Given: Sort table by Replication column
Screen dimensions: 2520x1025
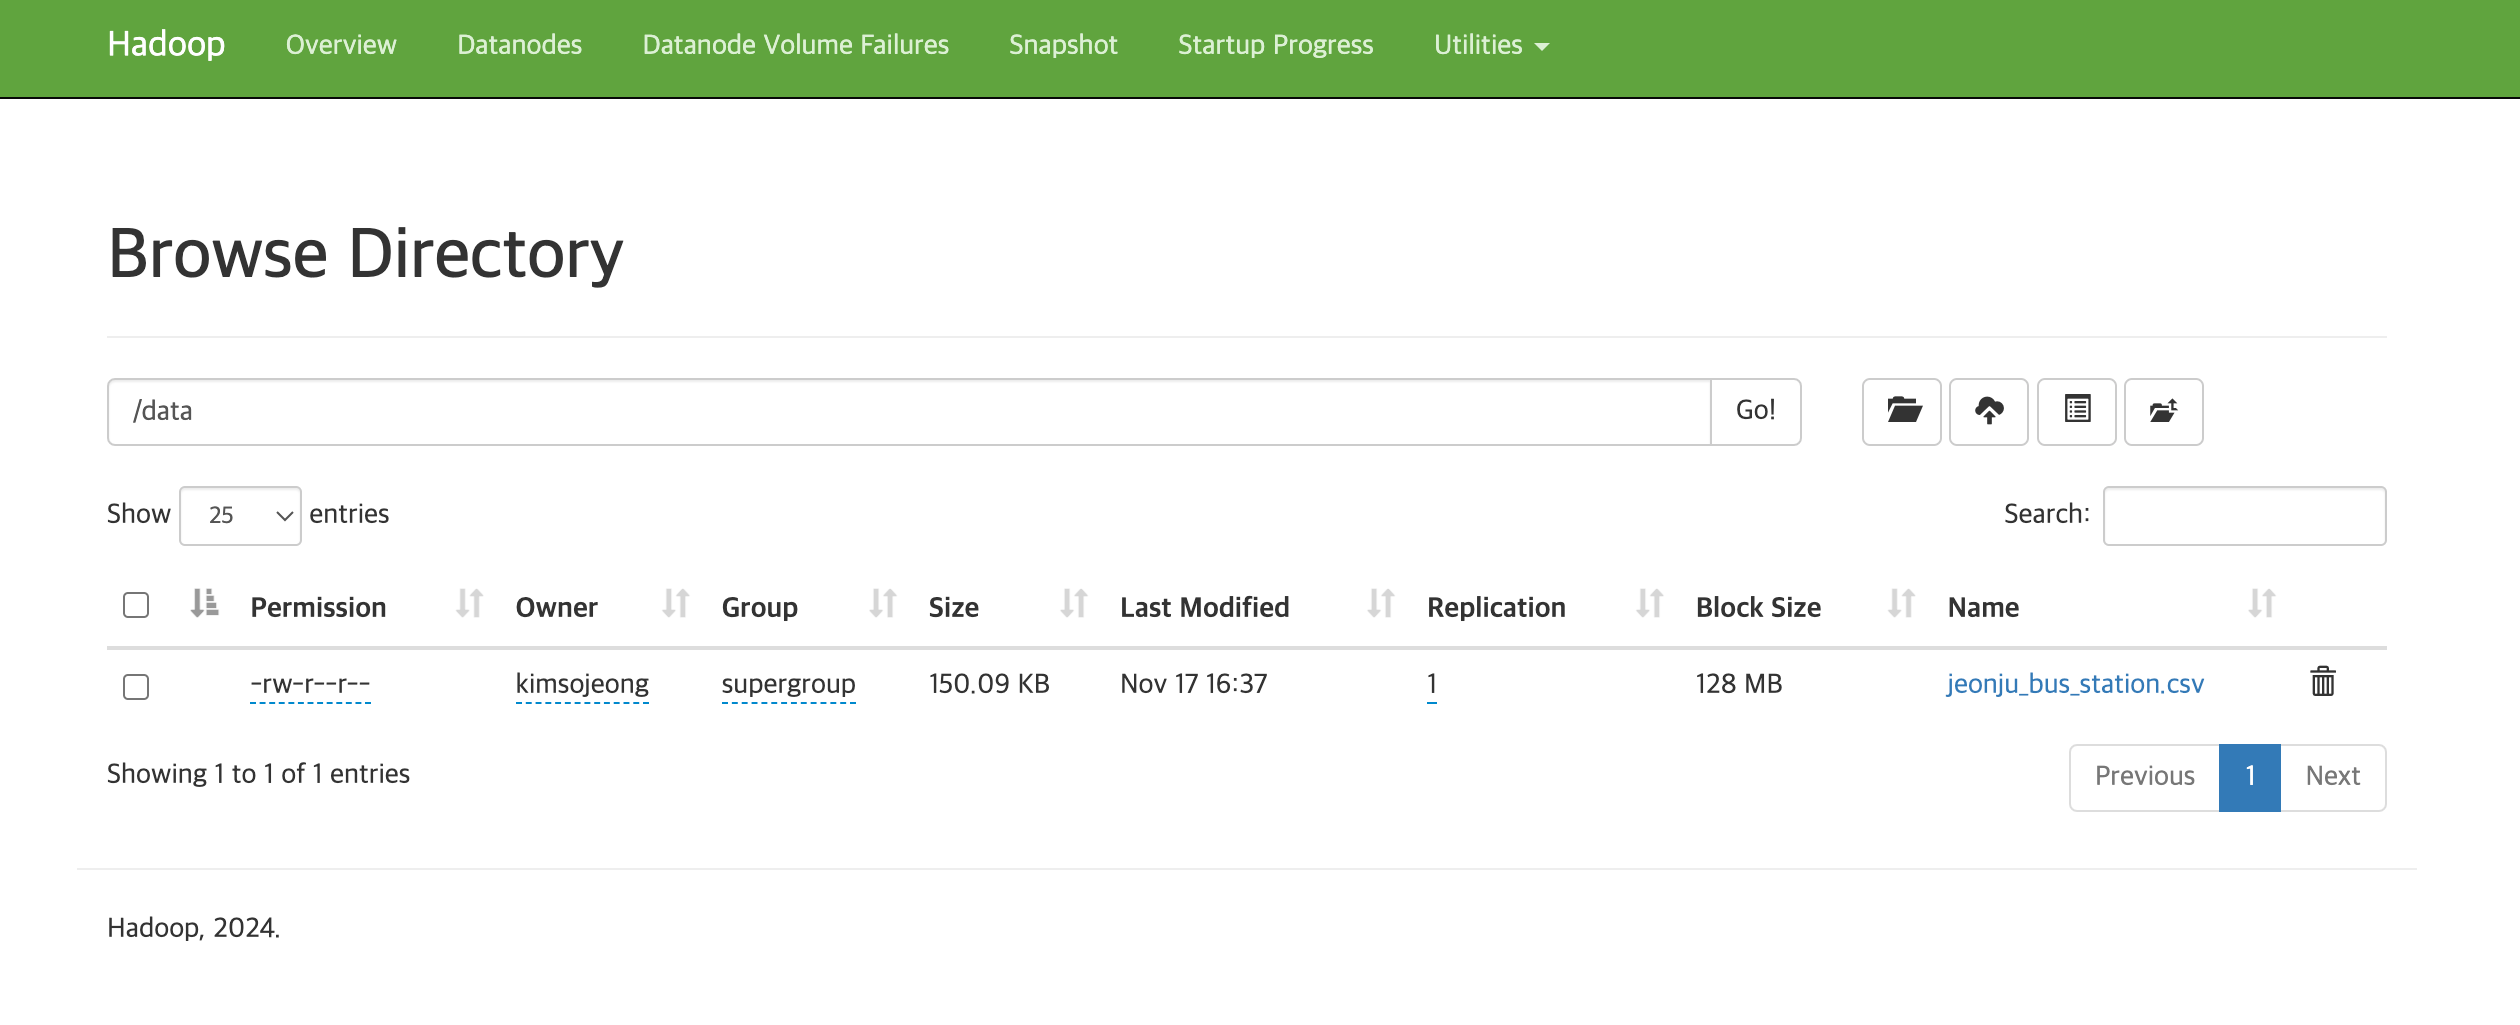Looking at the screenshot, I should click(x=1649, y=604).
